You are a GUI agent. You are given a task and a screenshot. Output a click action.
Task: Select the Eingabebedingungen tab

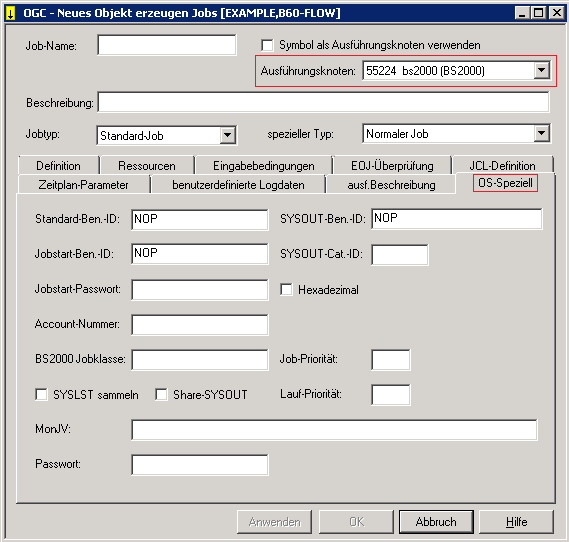tap(264, 166)
